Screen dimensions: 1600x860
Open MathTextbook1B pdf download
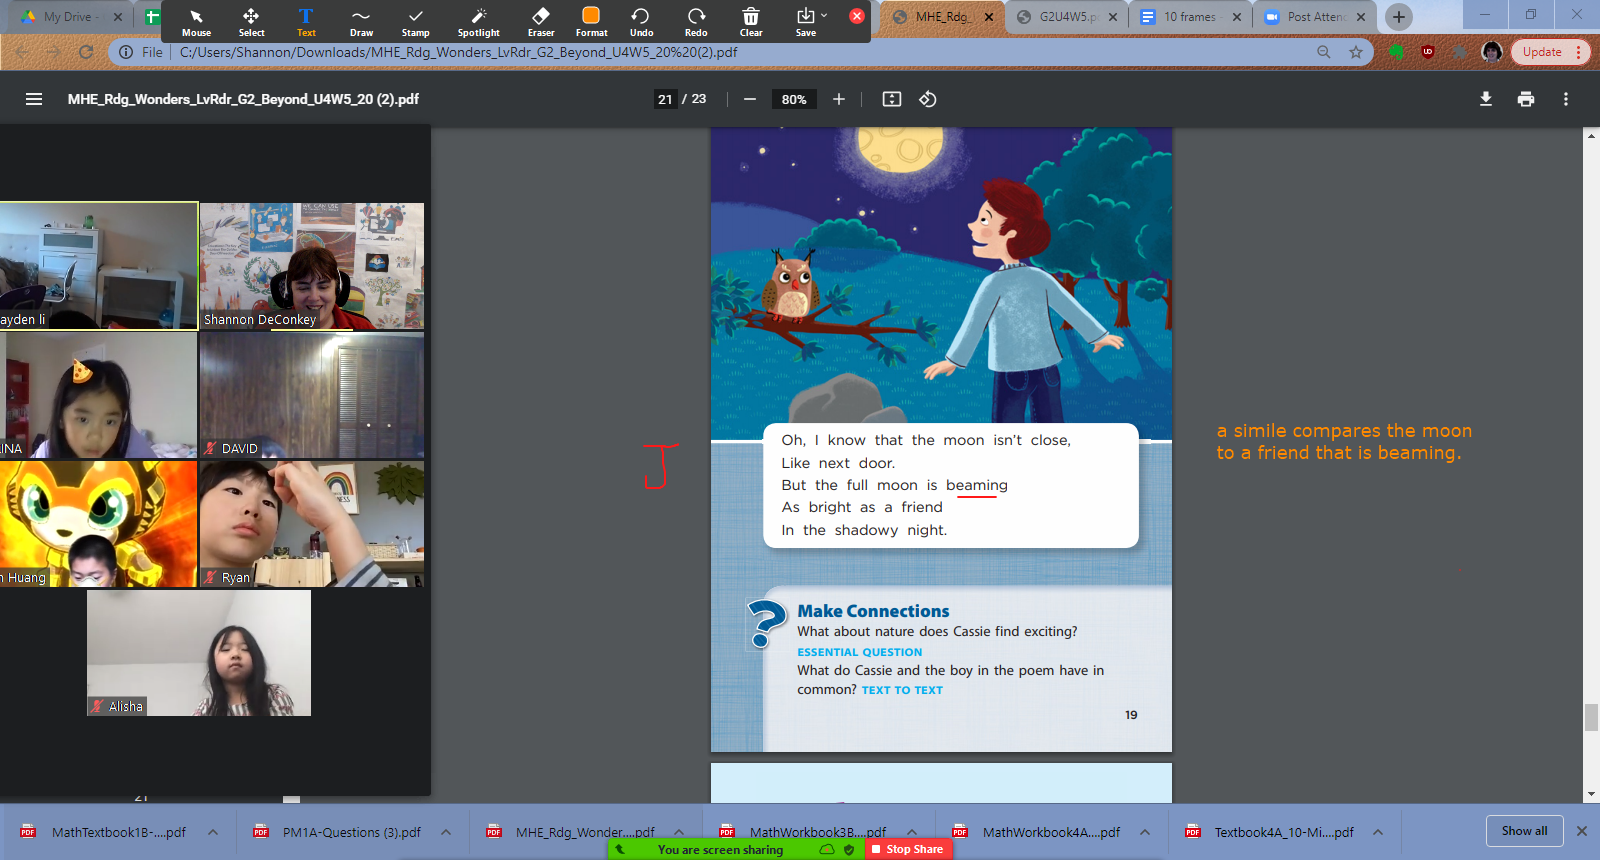(105, 832)
